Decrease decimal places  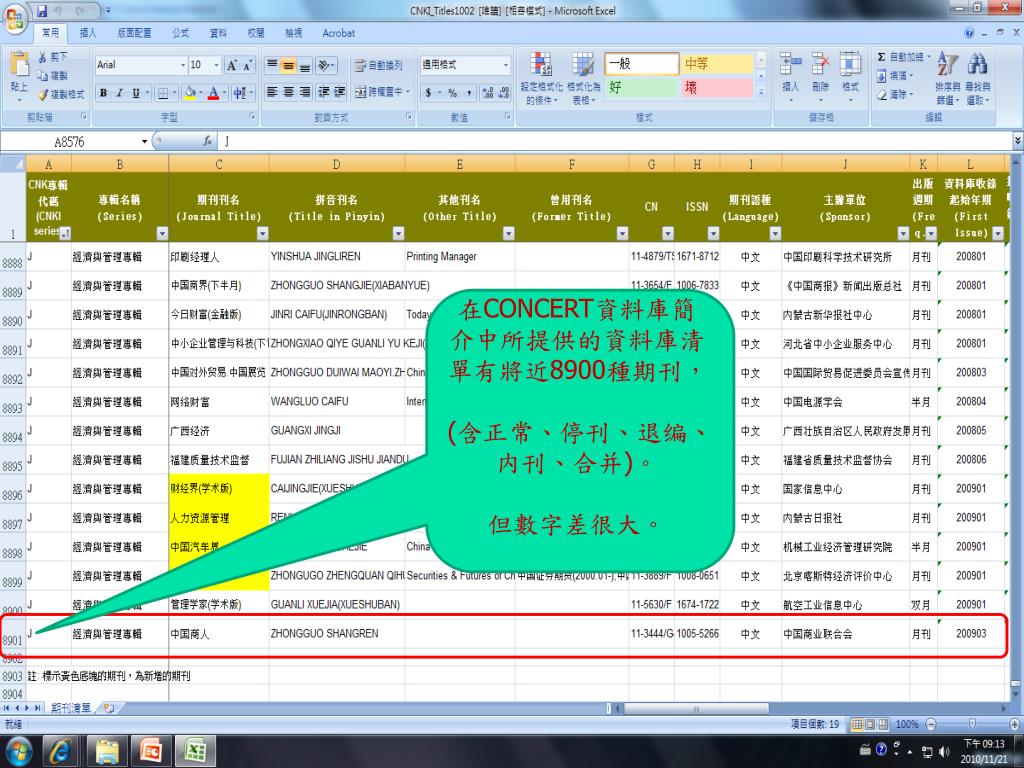[504, 93]
